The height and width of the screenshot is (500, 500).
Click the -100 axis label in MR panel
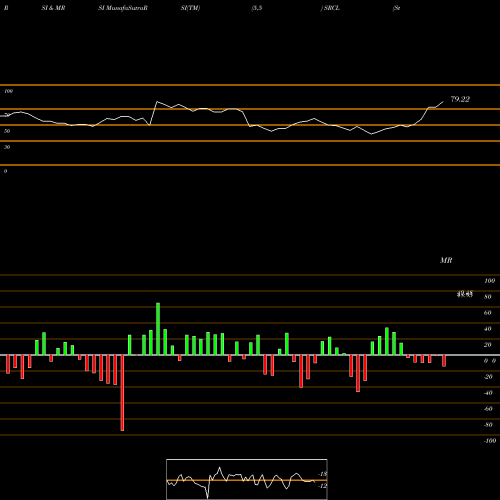490,441
